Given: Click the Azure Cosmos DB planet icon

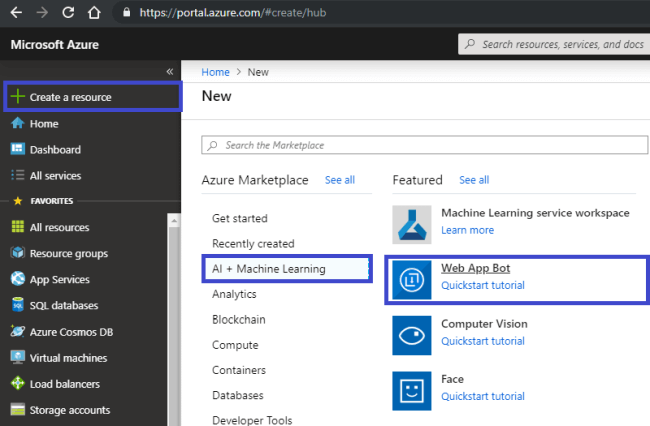Looking at the screenshot, I should point(18,331).
